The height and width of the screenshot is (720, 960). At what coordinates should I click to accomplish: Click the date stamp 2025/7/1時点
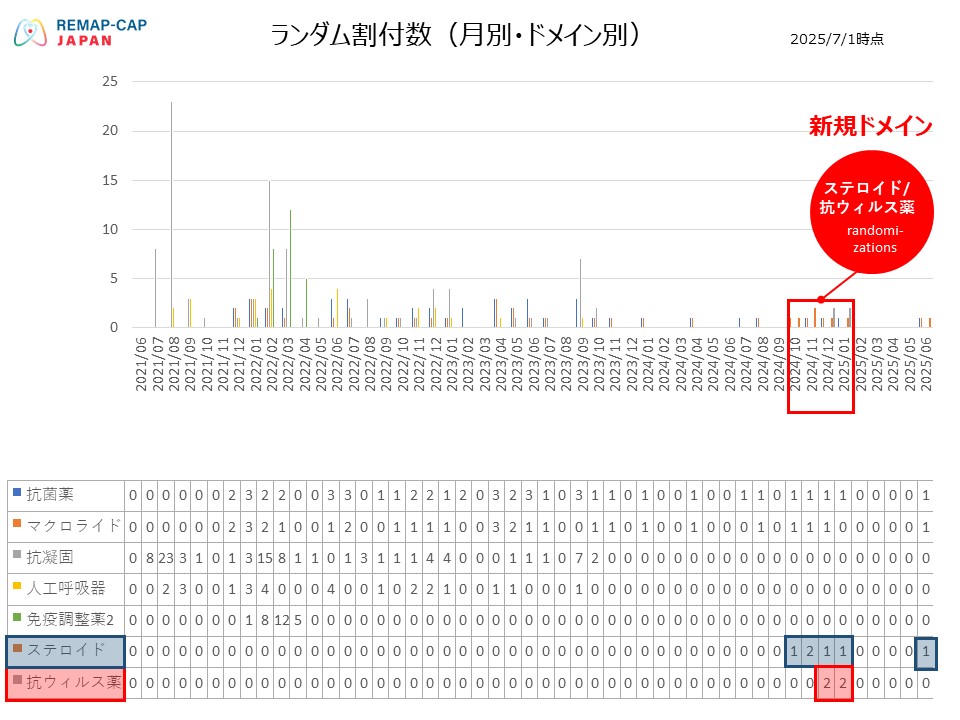(x=837, y=39)
